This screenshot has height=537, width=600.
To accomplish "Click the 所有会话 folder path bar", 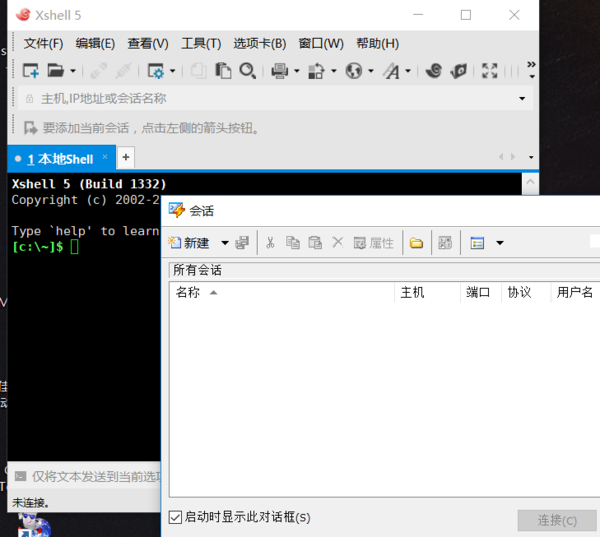I will [384, 270].
